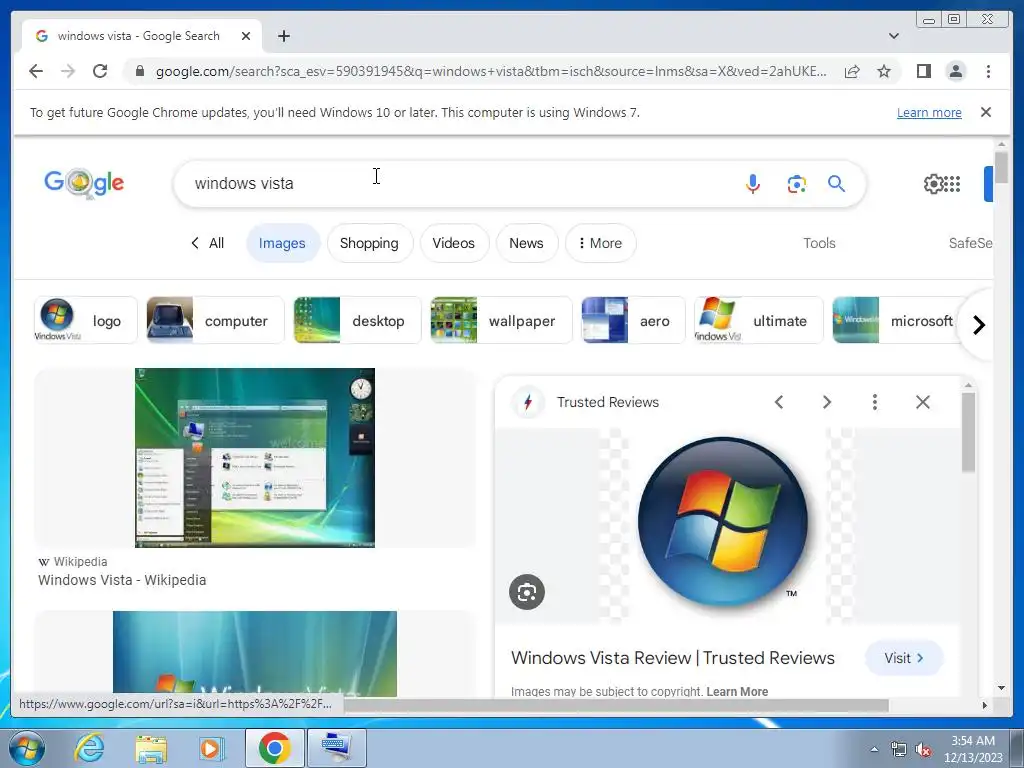This screenshot has width=1024, height=768.
Task: Open the taskbar clock and date
Action: pyautogui.click(x=972, y=749)
